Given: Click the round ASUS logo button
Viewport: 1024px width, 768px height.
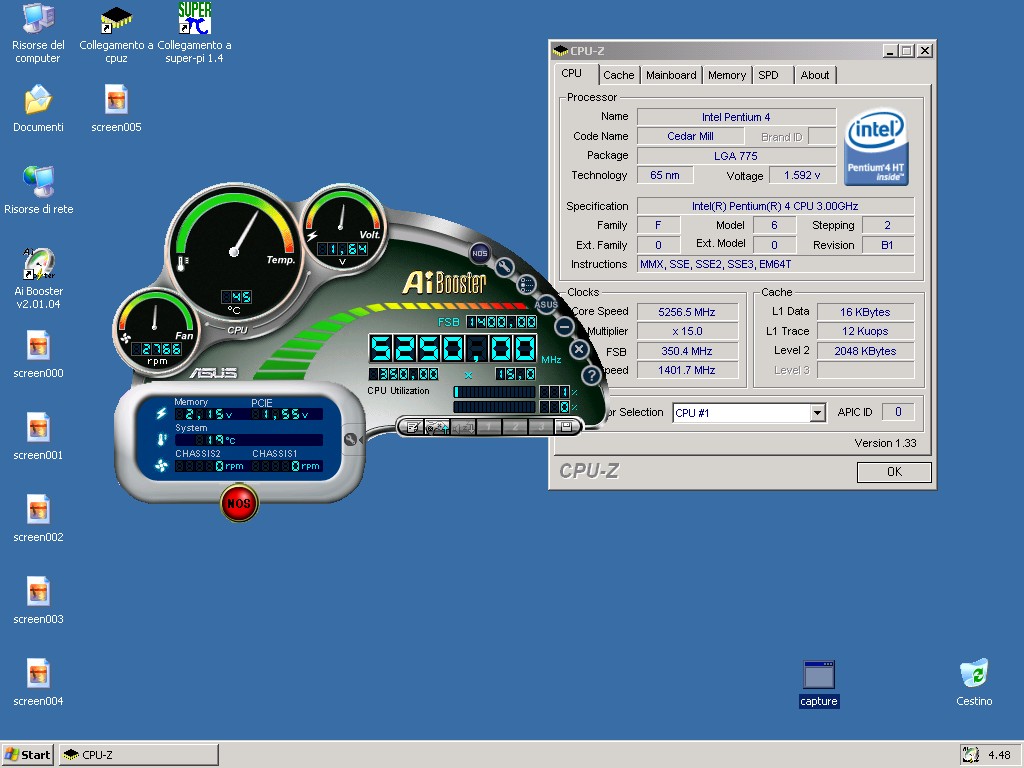Looking at the screenshot, I should click(x=546, y=304).
